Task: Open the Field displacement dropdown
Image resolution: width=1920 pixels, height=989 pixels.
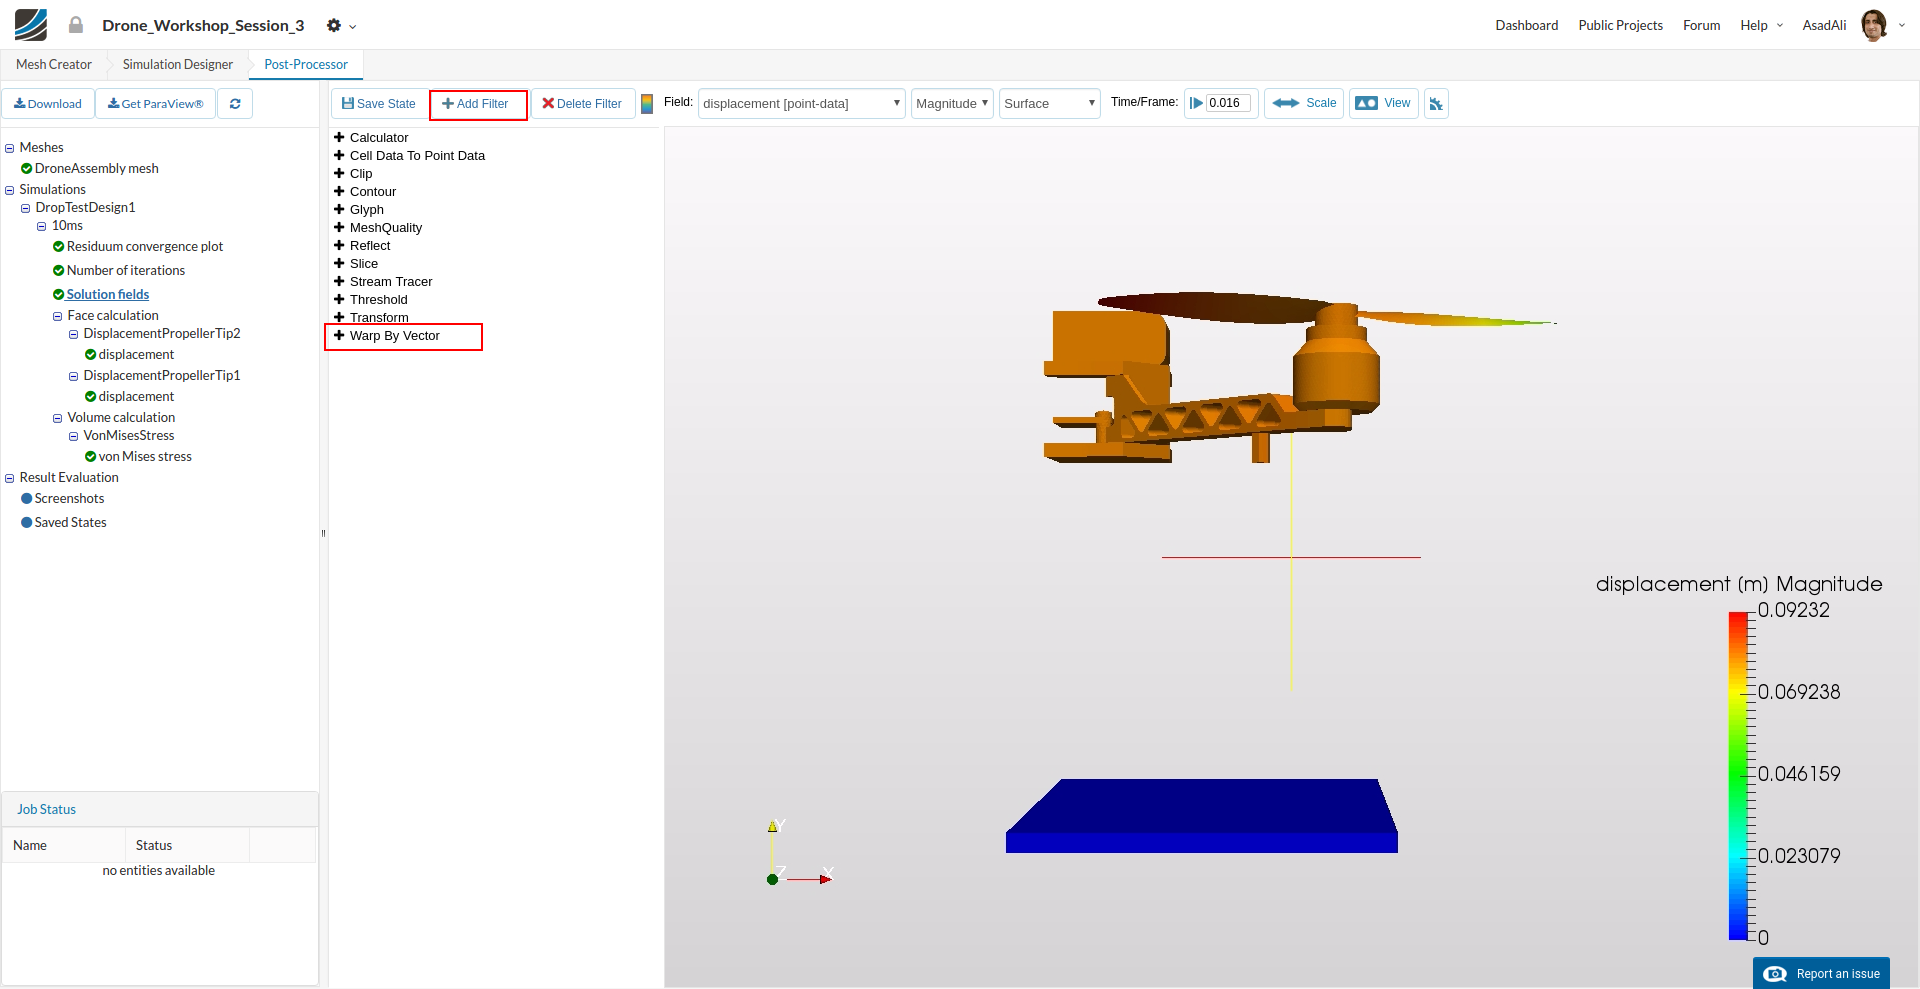Action: coord(801,103)
